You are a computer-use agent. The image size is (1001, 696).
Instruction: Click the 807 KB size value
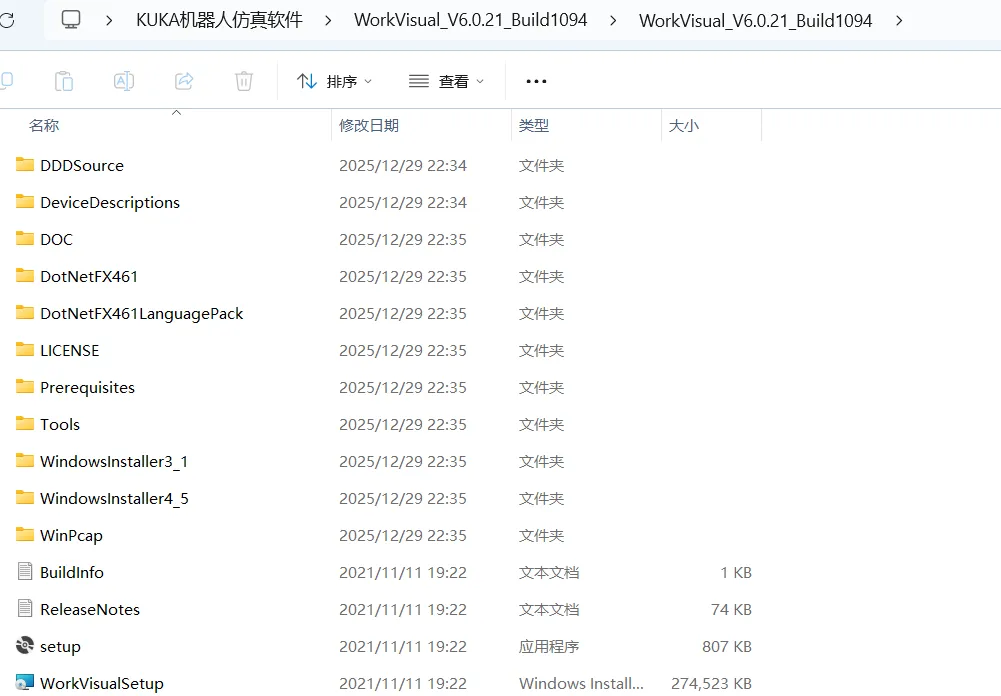coord(727,647)
